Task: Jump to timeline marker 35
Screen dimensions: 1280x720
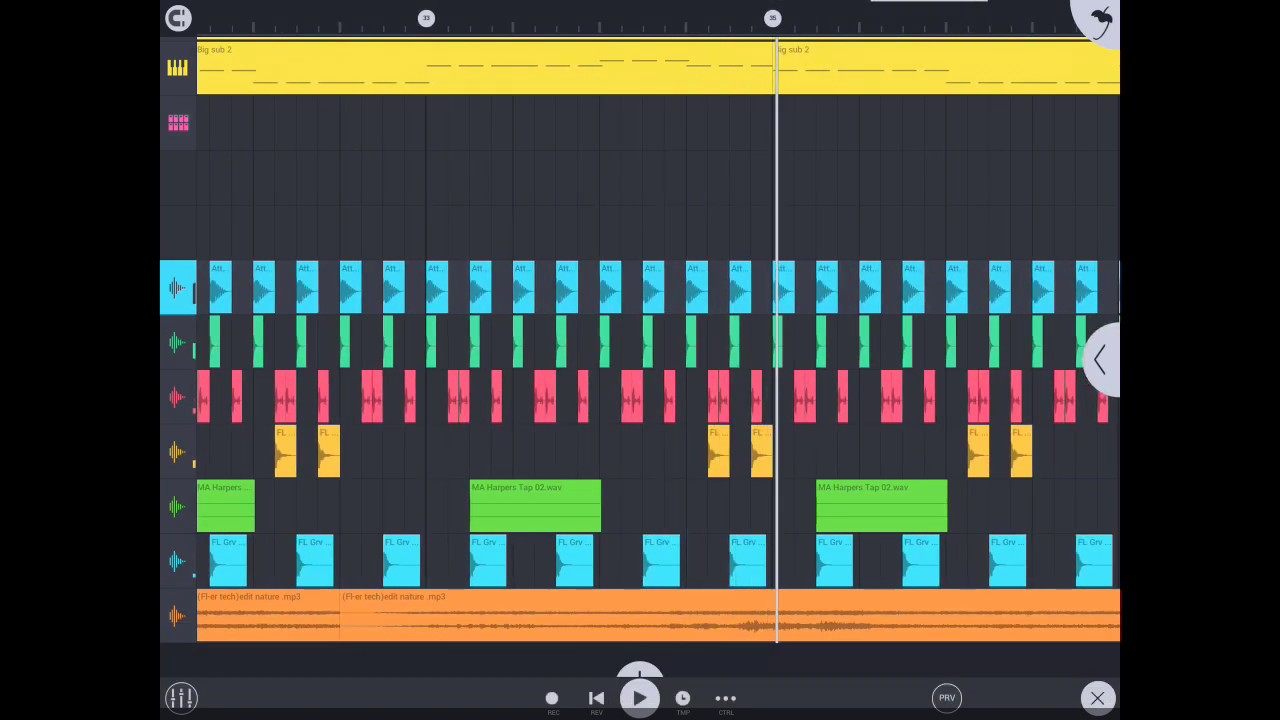Action: 772,18
